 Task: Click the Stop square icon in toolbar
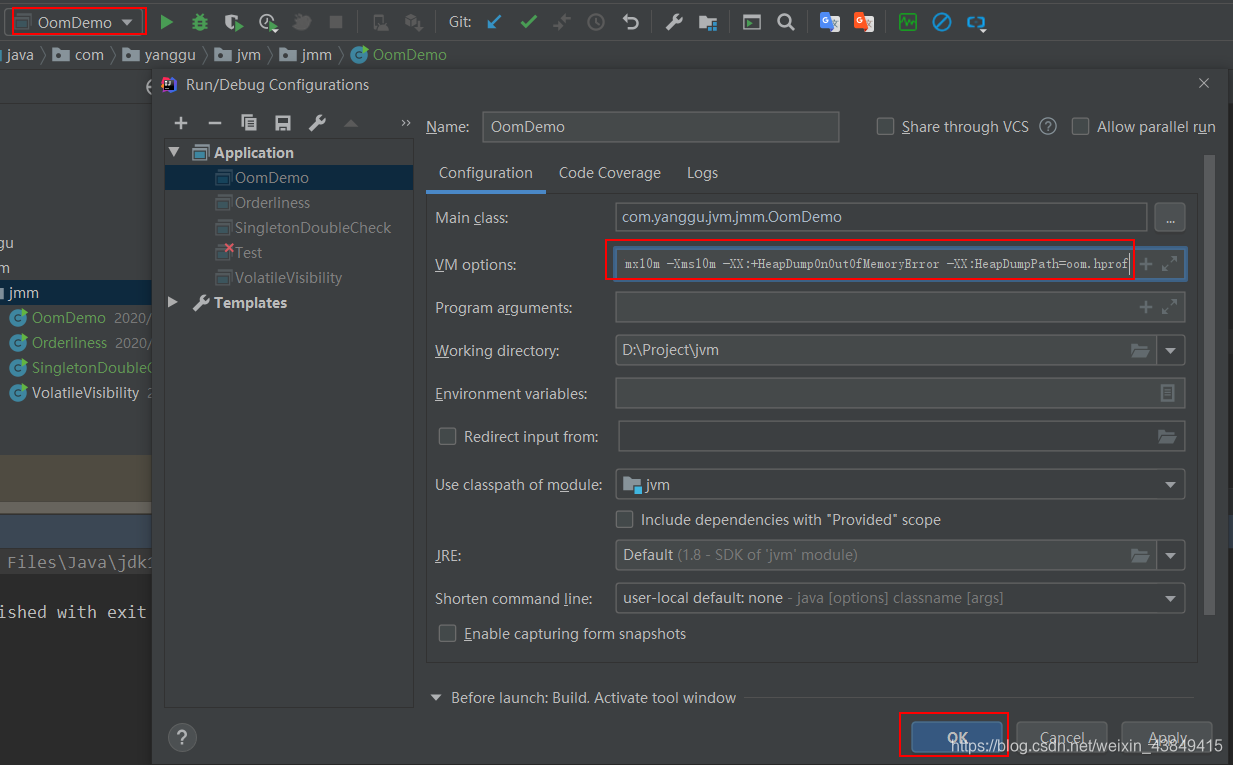point(336,22)
